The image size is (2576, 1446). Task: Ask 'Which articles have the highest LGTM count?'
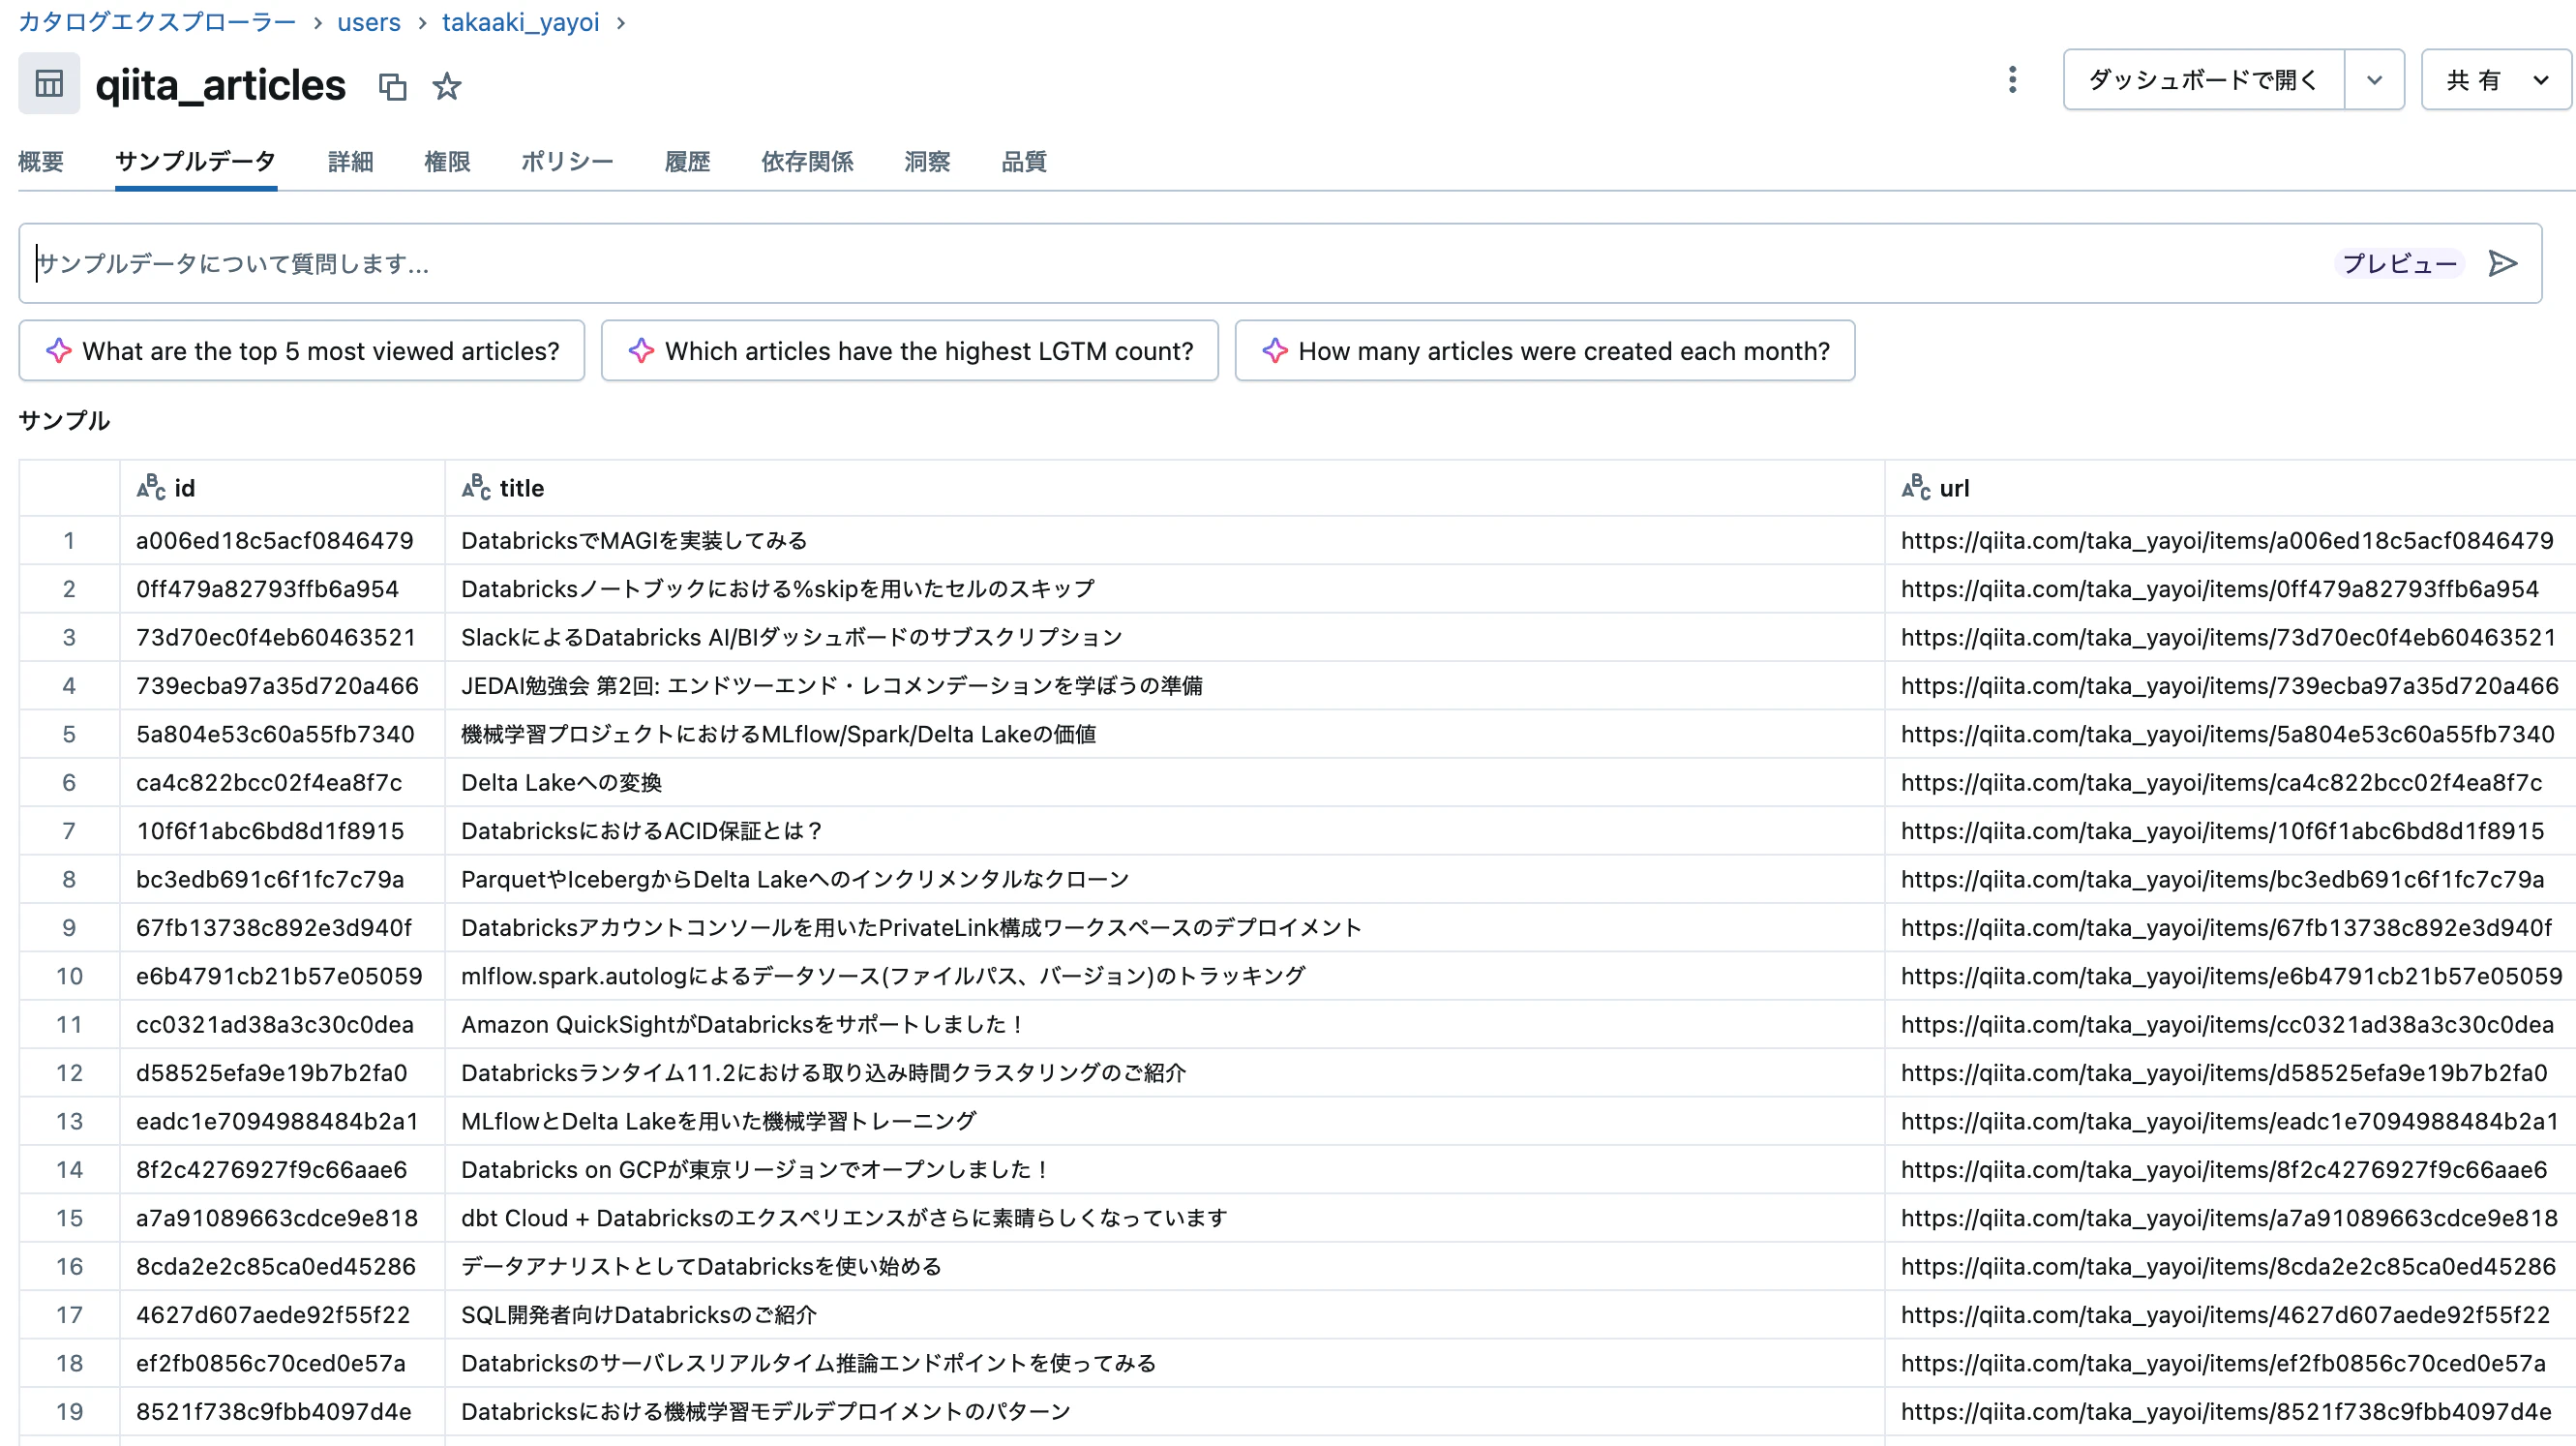(909, 351)
